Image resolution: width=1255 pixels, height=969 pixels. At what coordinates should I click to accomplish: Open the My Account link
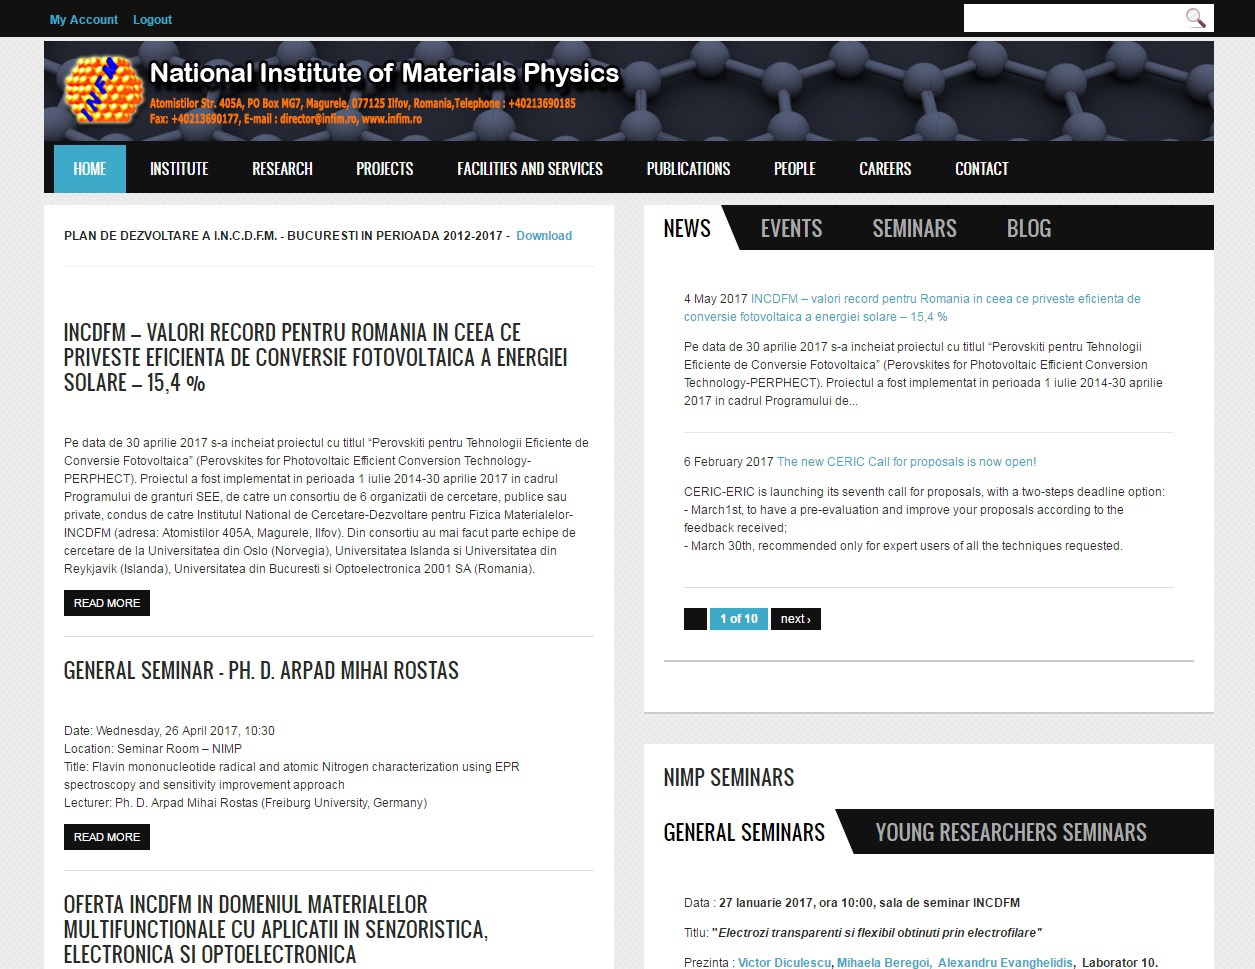84,20
